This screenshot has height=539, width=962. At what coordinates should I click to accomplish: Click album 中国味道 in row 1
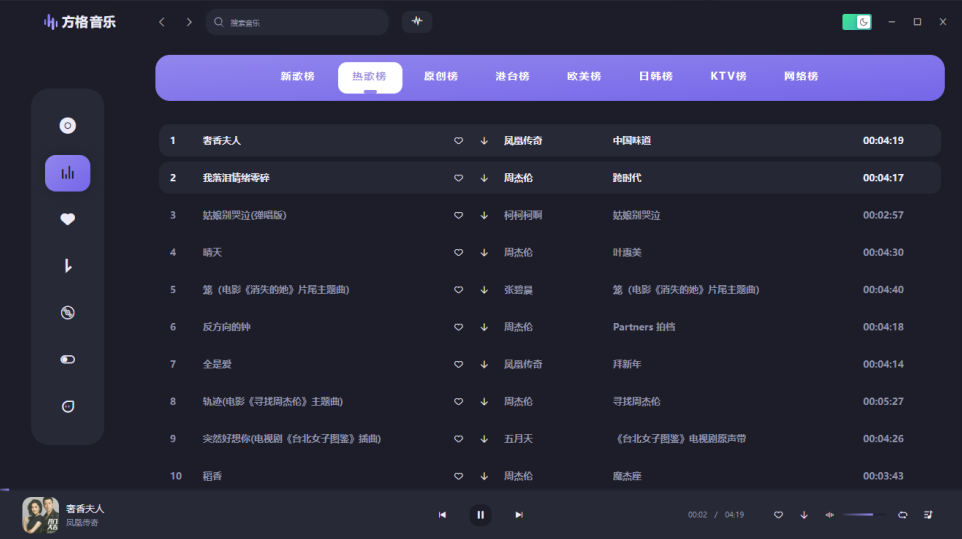pyautogui.click(x=632, y=140)
